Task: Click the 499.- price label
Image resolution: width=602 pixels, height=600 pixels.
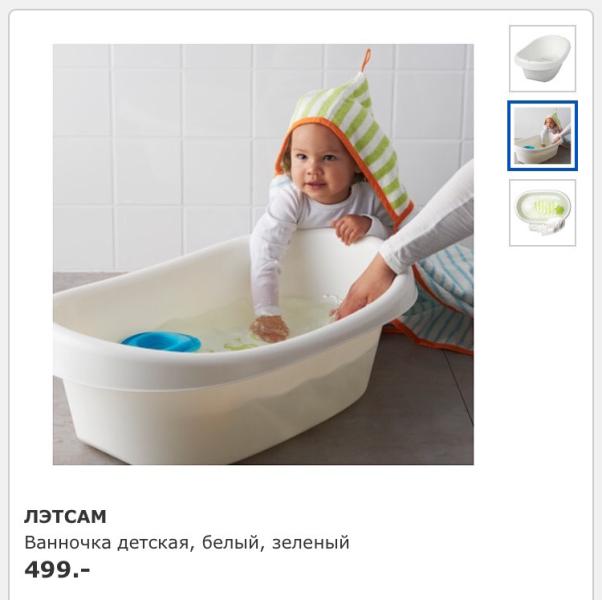Action: 57,569
